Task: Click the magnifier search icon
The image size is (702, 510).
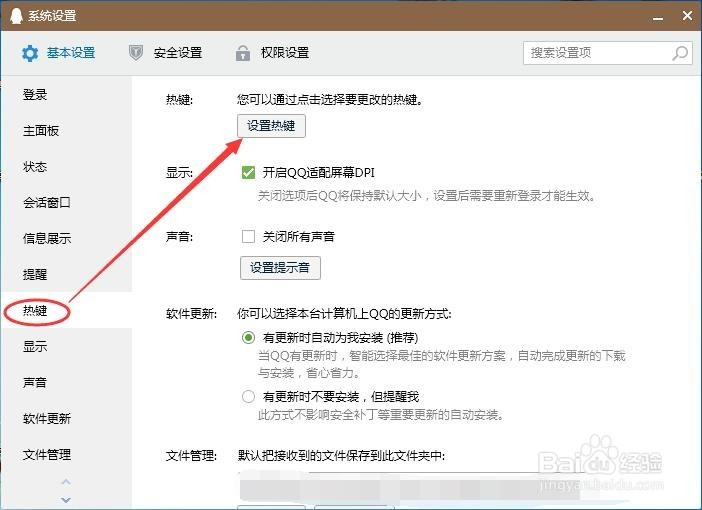Action: [x=680, y=53]
